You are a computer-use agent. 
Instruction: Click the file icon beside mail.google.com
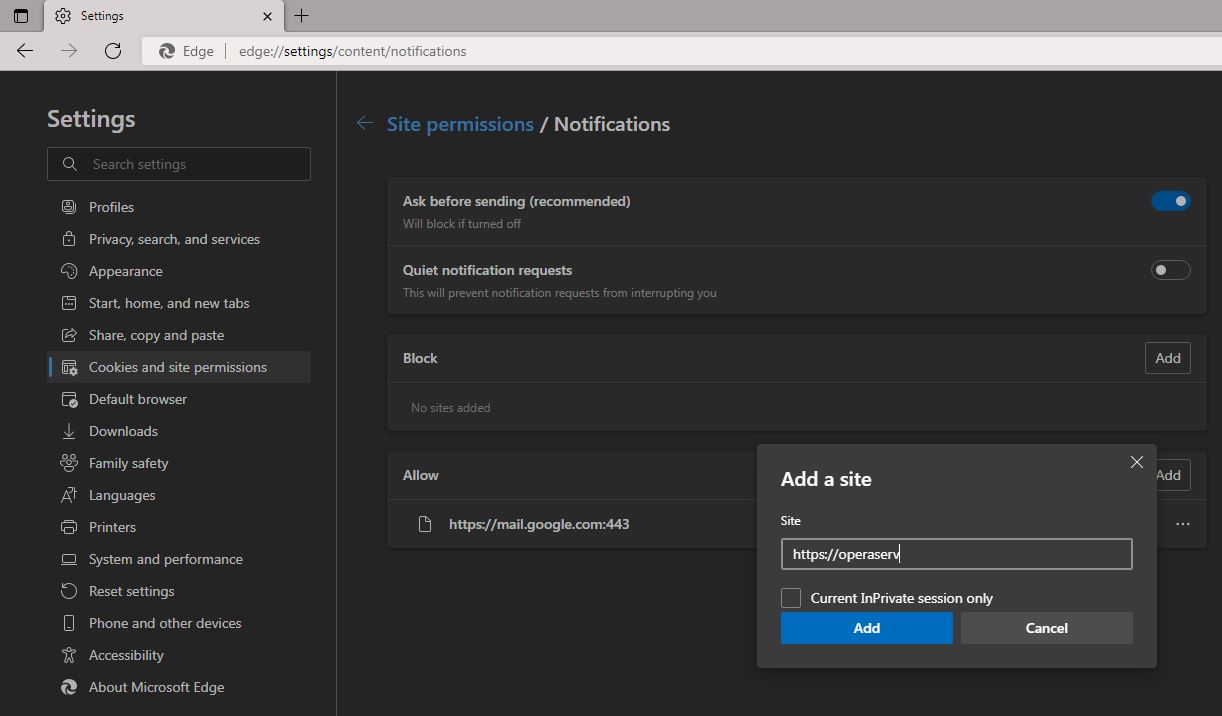click(425, 524)
